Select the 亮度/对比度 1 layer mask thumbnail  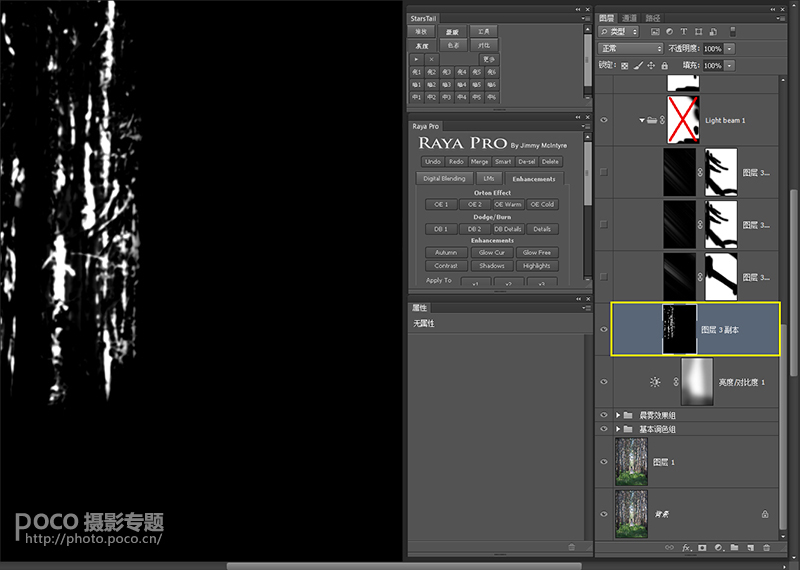(x=697, y=382)
